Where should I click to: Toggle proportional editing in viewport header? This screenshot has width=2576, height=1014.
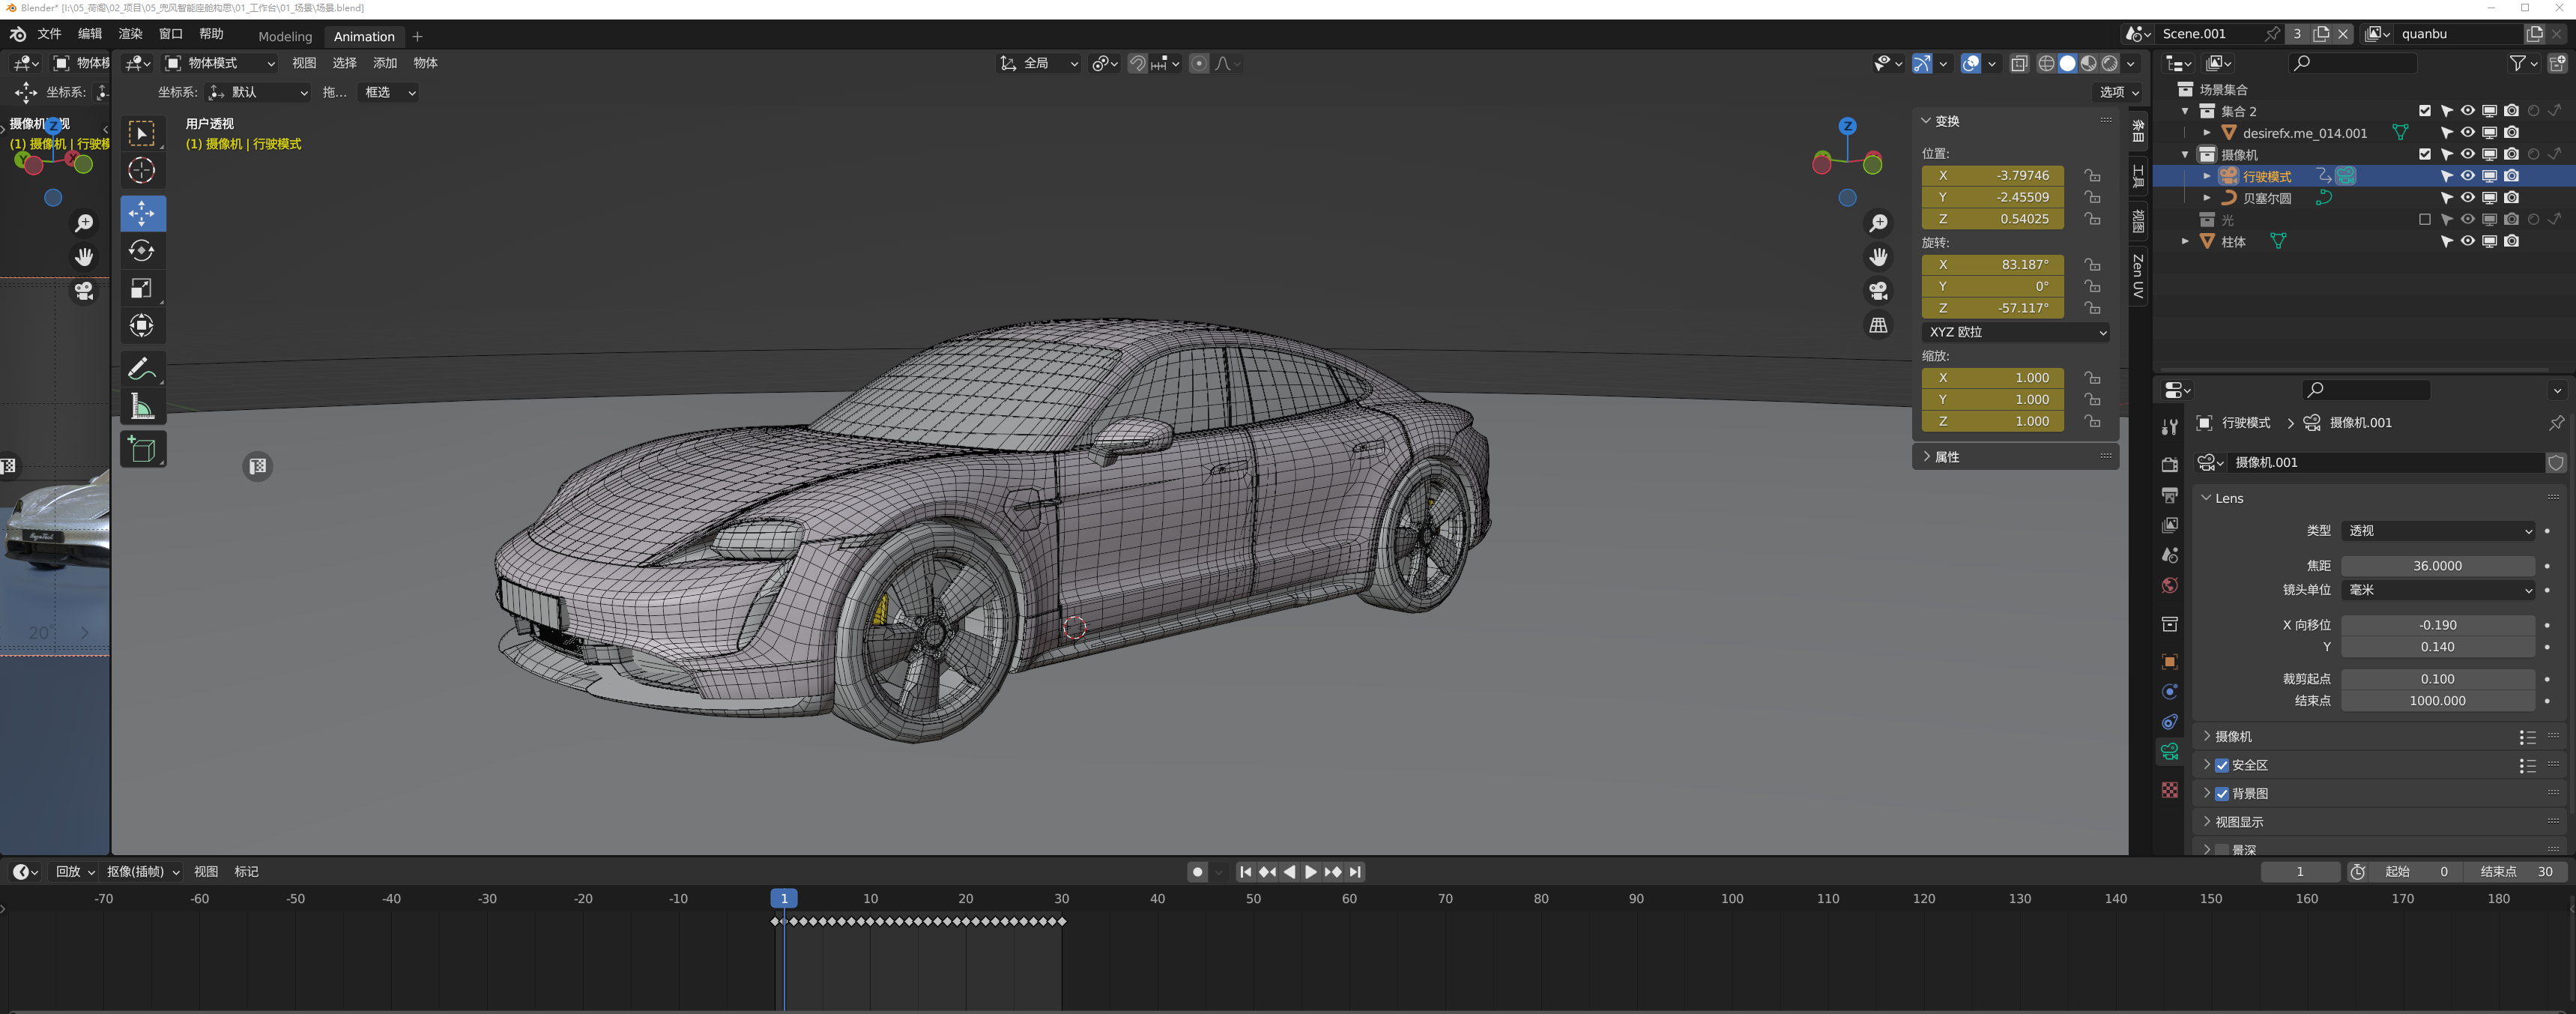coord(1198,63)
